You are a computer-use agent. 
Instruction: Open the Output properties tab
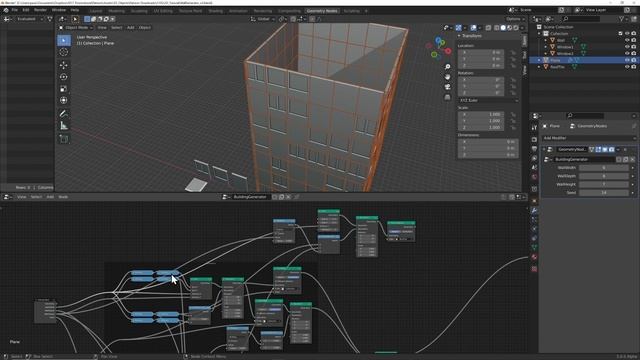[534, 149]
